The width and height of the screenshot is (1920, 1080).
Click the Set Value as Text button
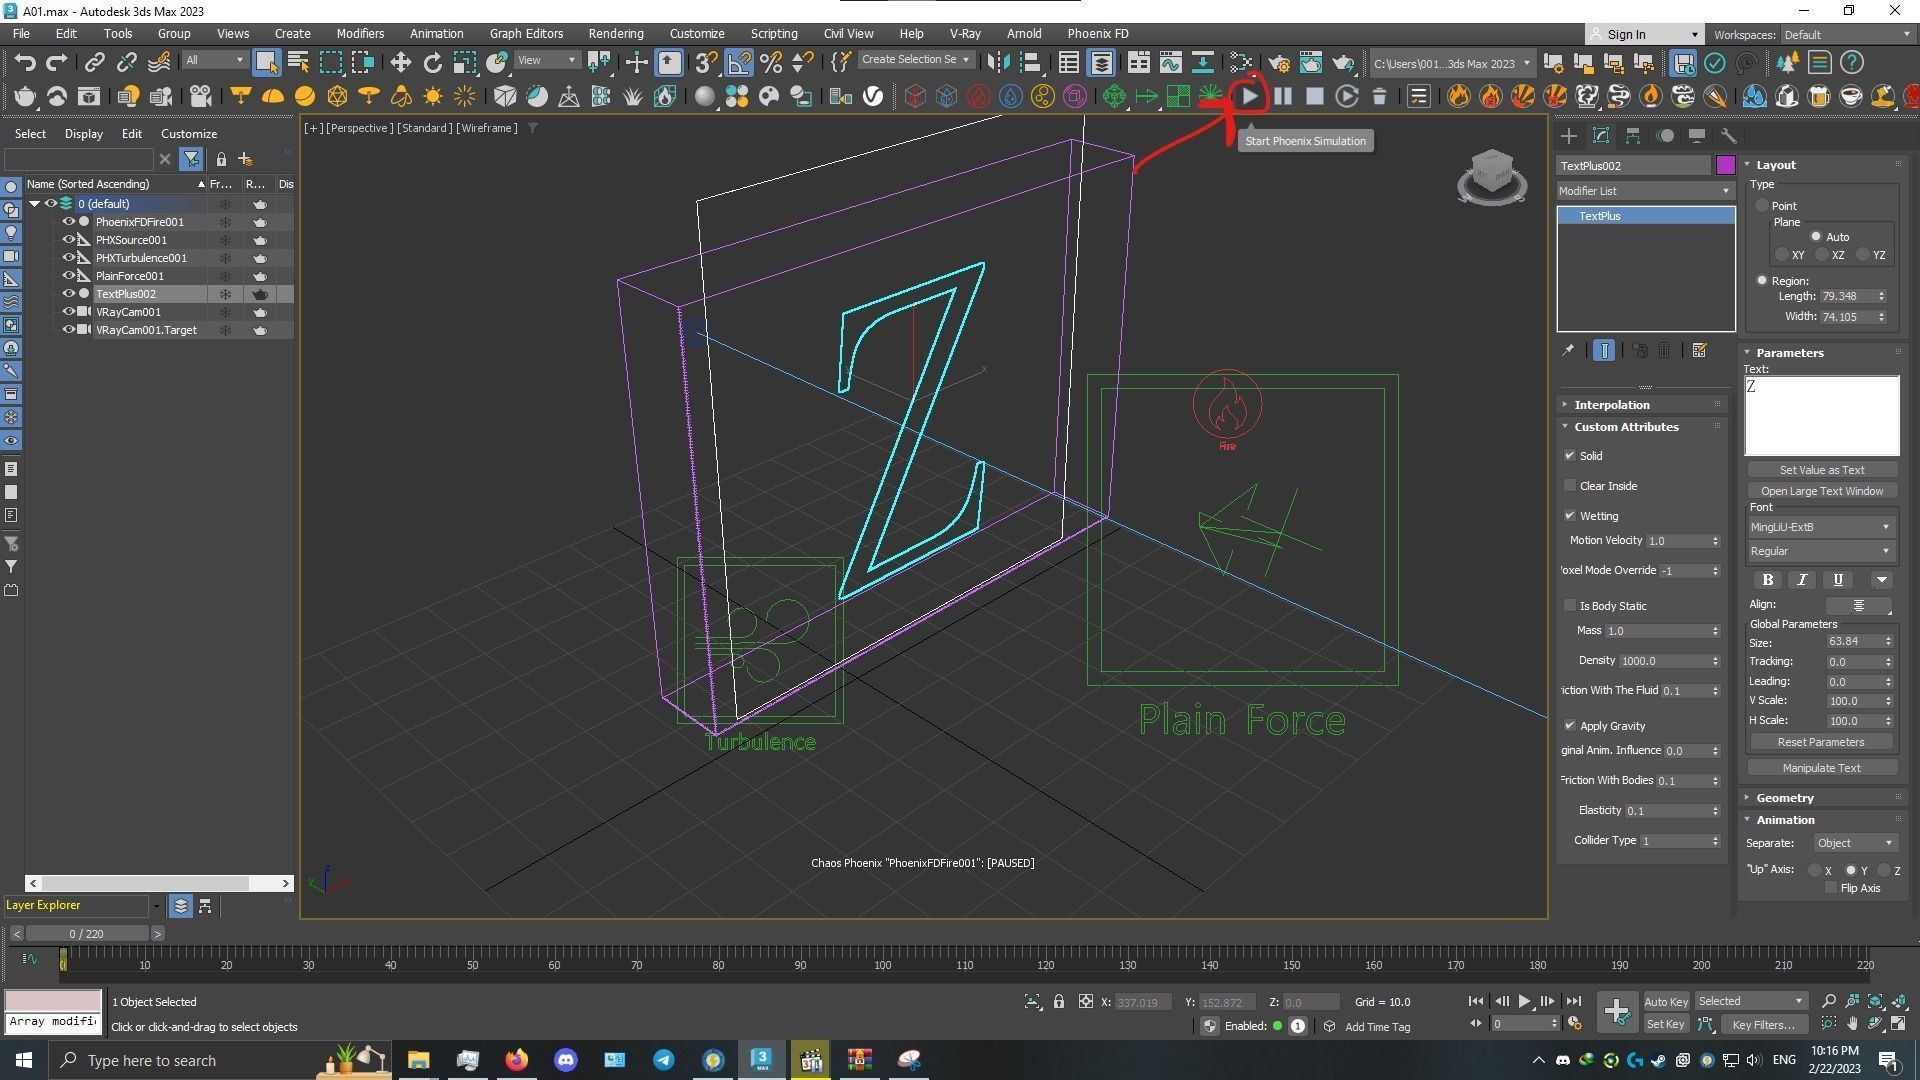(1821, 470)
